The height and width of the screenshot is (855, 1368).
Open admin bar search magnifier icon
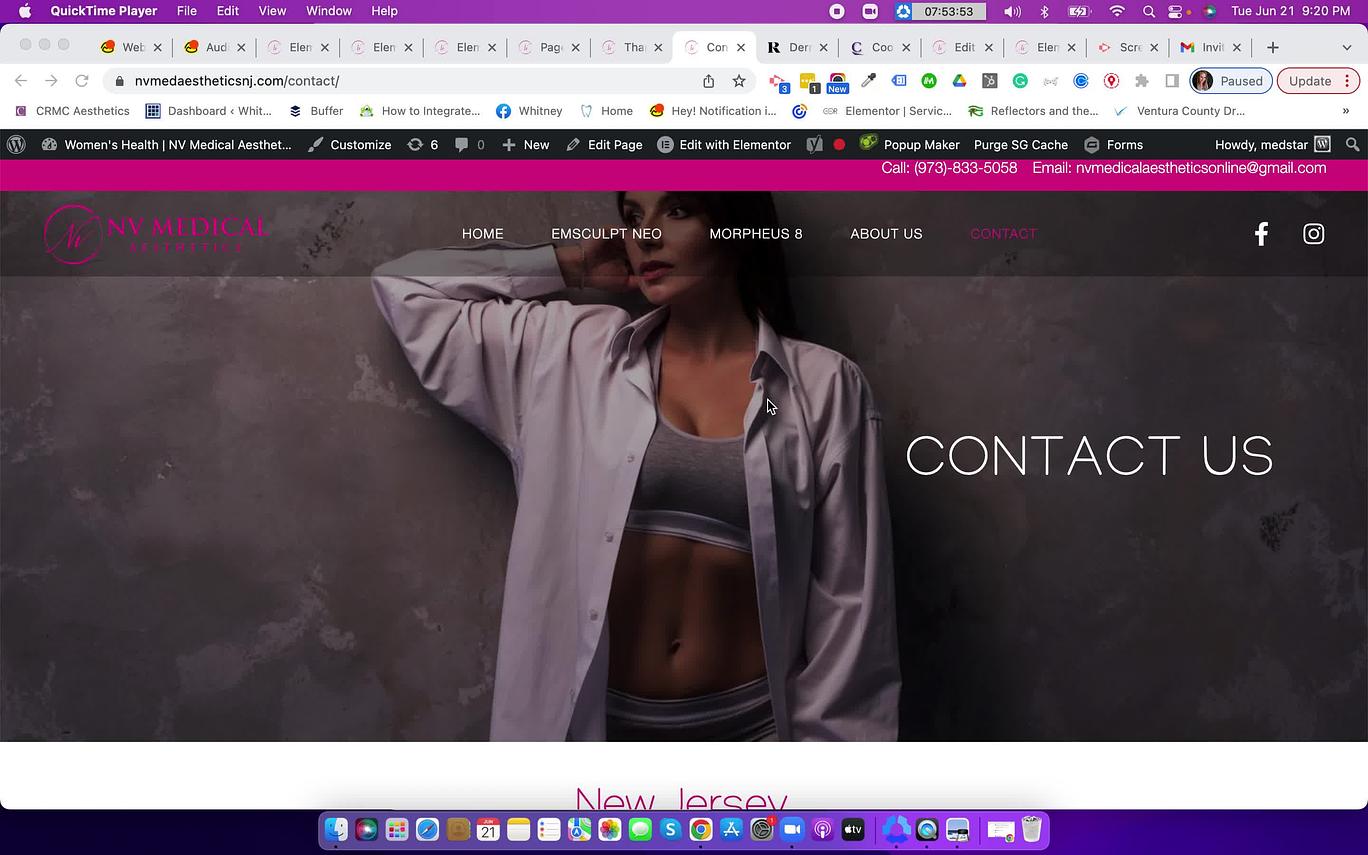pyautogui.click(x=1353, y=145)
